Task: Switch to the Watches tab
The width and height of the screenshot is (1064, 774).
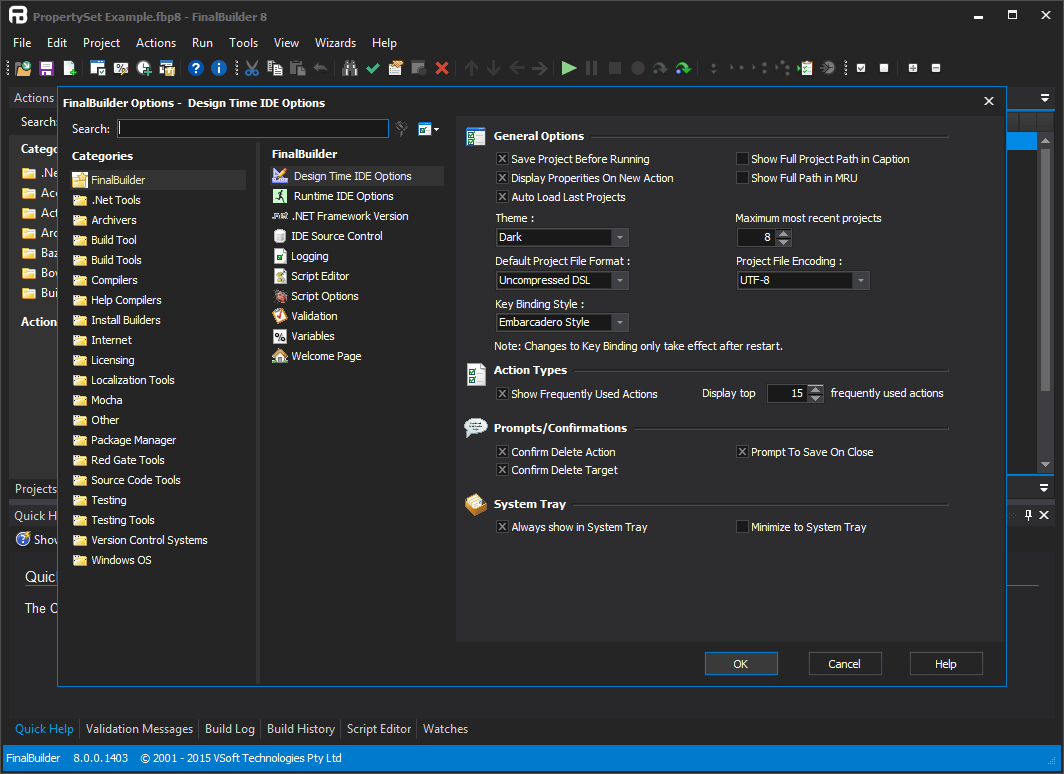Action: click(445, 729)
